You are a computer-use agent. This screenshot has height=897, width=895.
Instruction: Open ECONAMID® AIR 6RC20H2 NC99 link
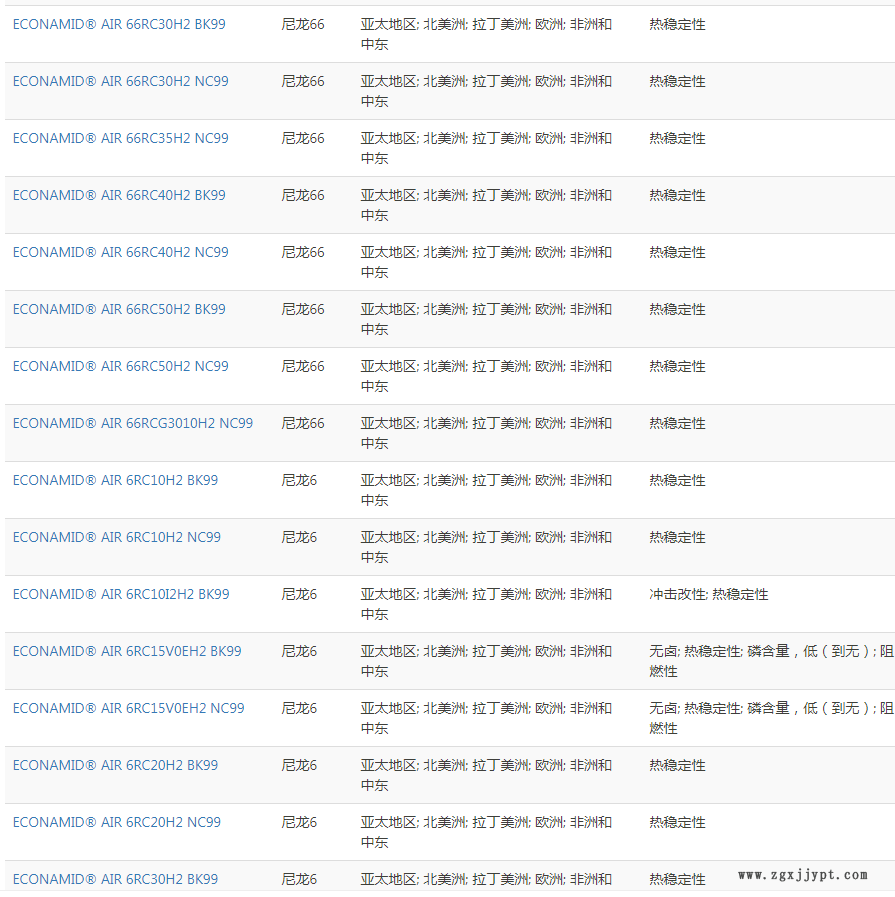pos(117,822)
